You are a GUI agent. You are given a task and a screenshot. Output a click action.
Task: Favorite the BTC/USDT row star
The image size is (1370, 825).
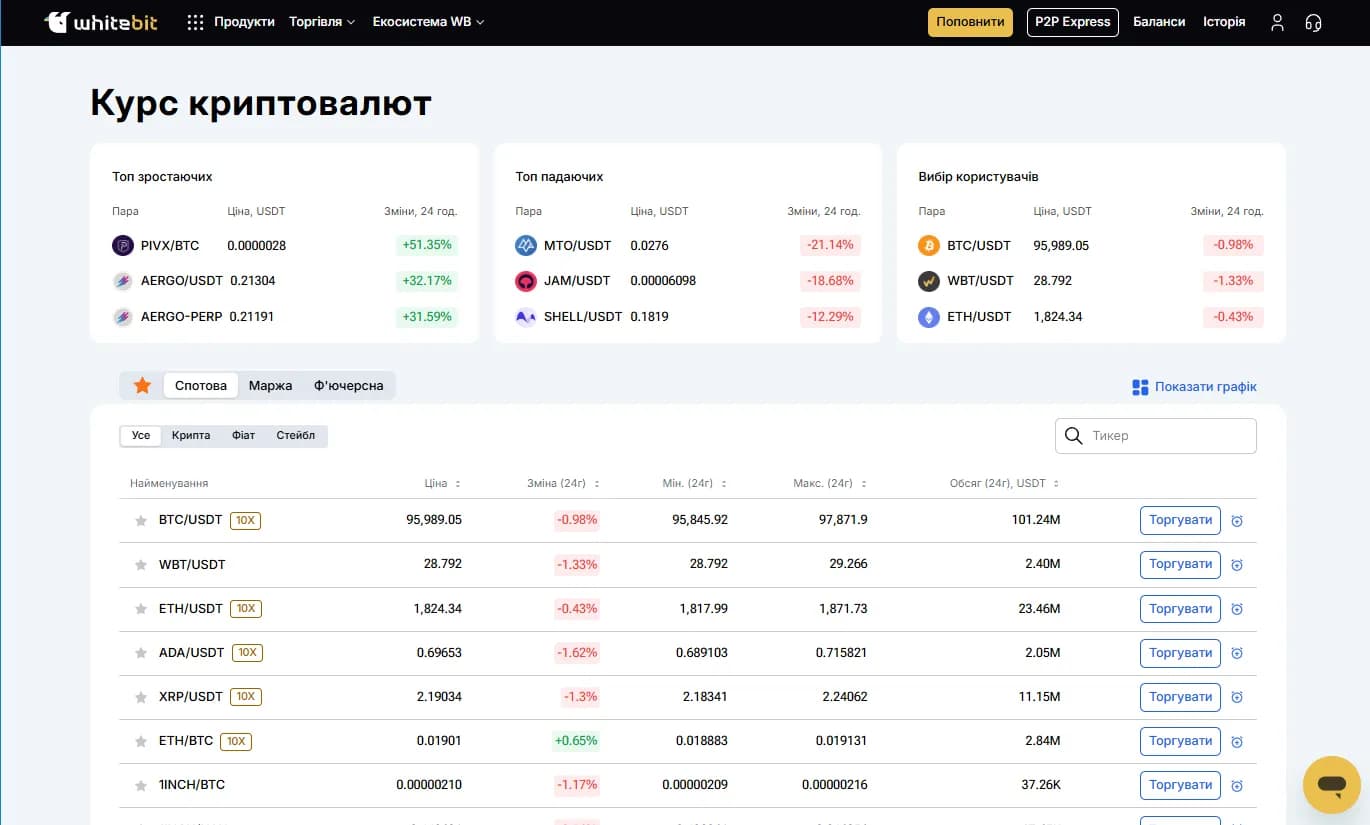[x=141, y=520]
